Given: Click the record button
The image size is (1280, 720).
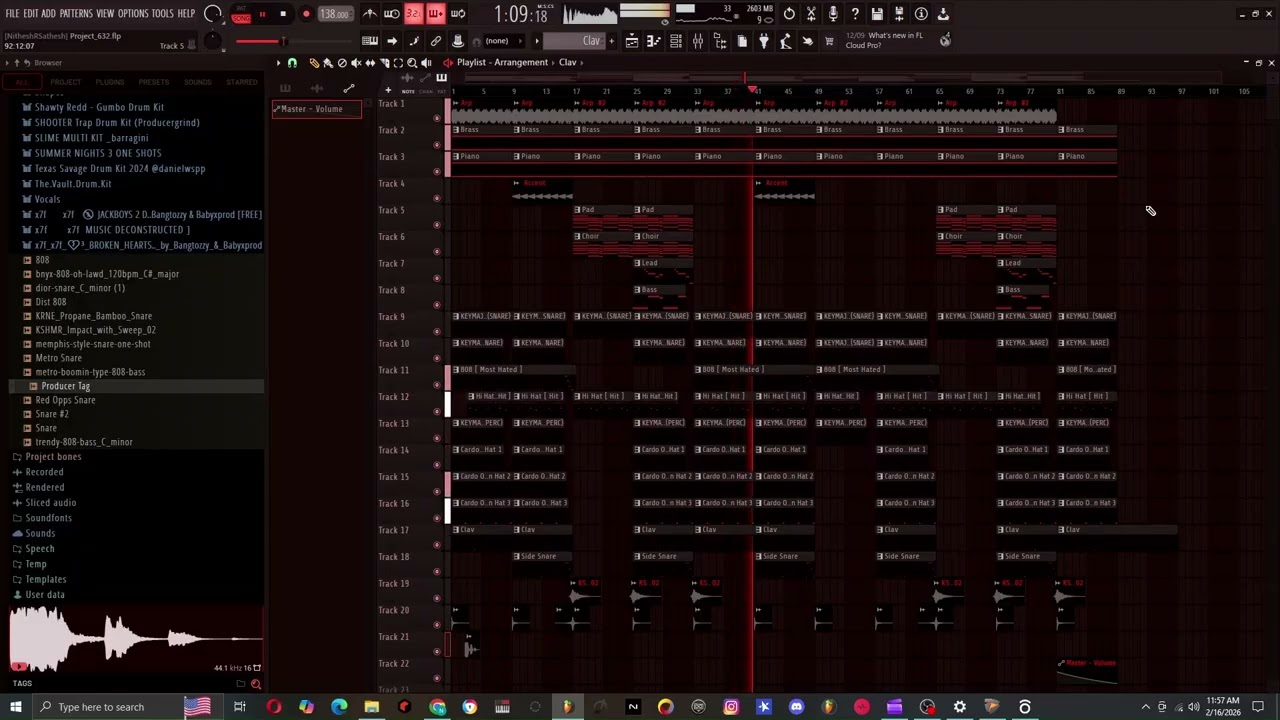Looking at the screenshot, I should click(306, 14).
